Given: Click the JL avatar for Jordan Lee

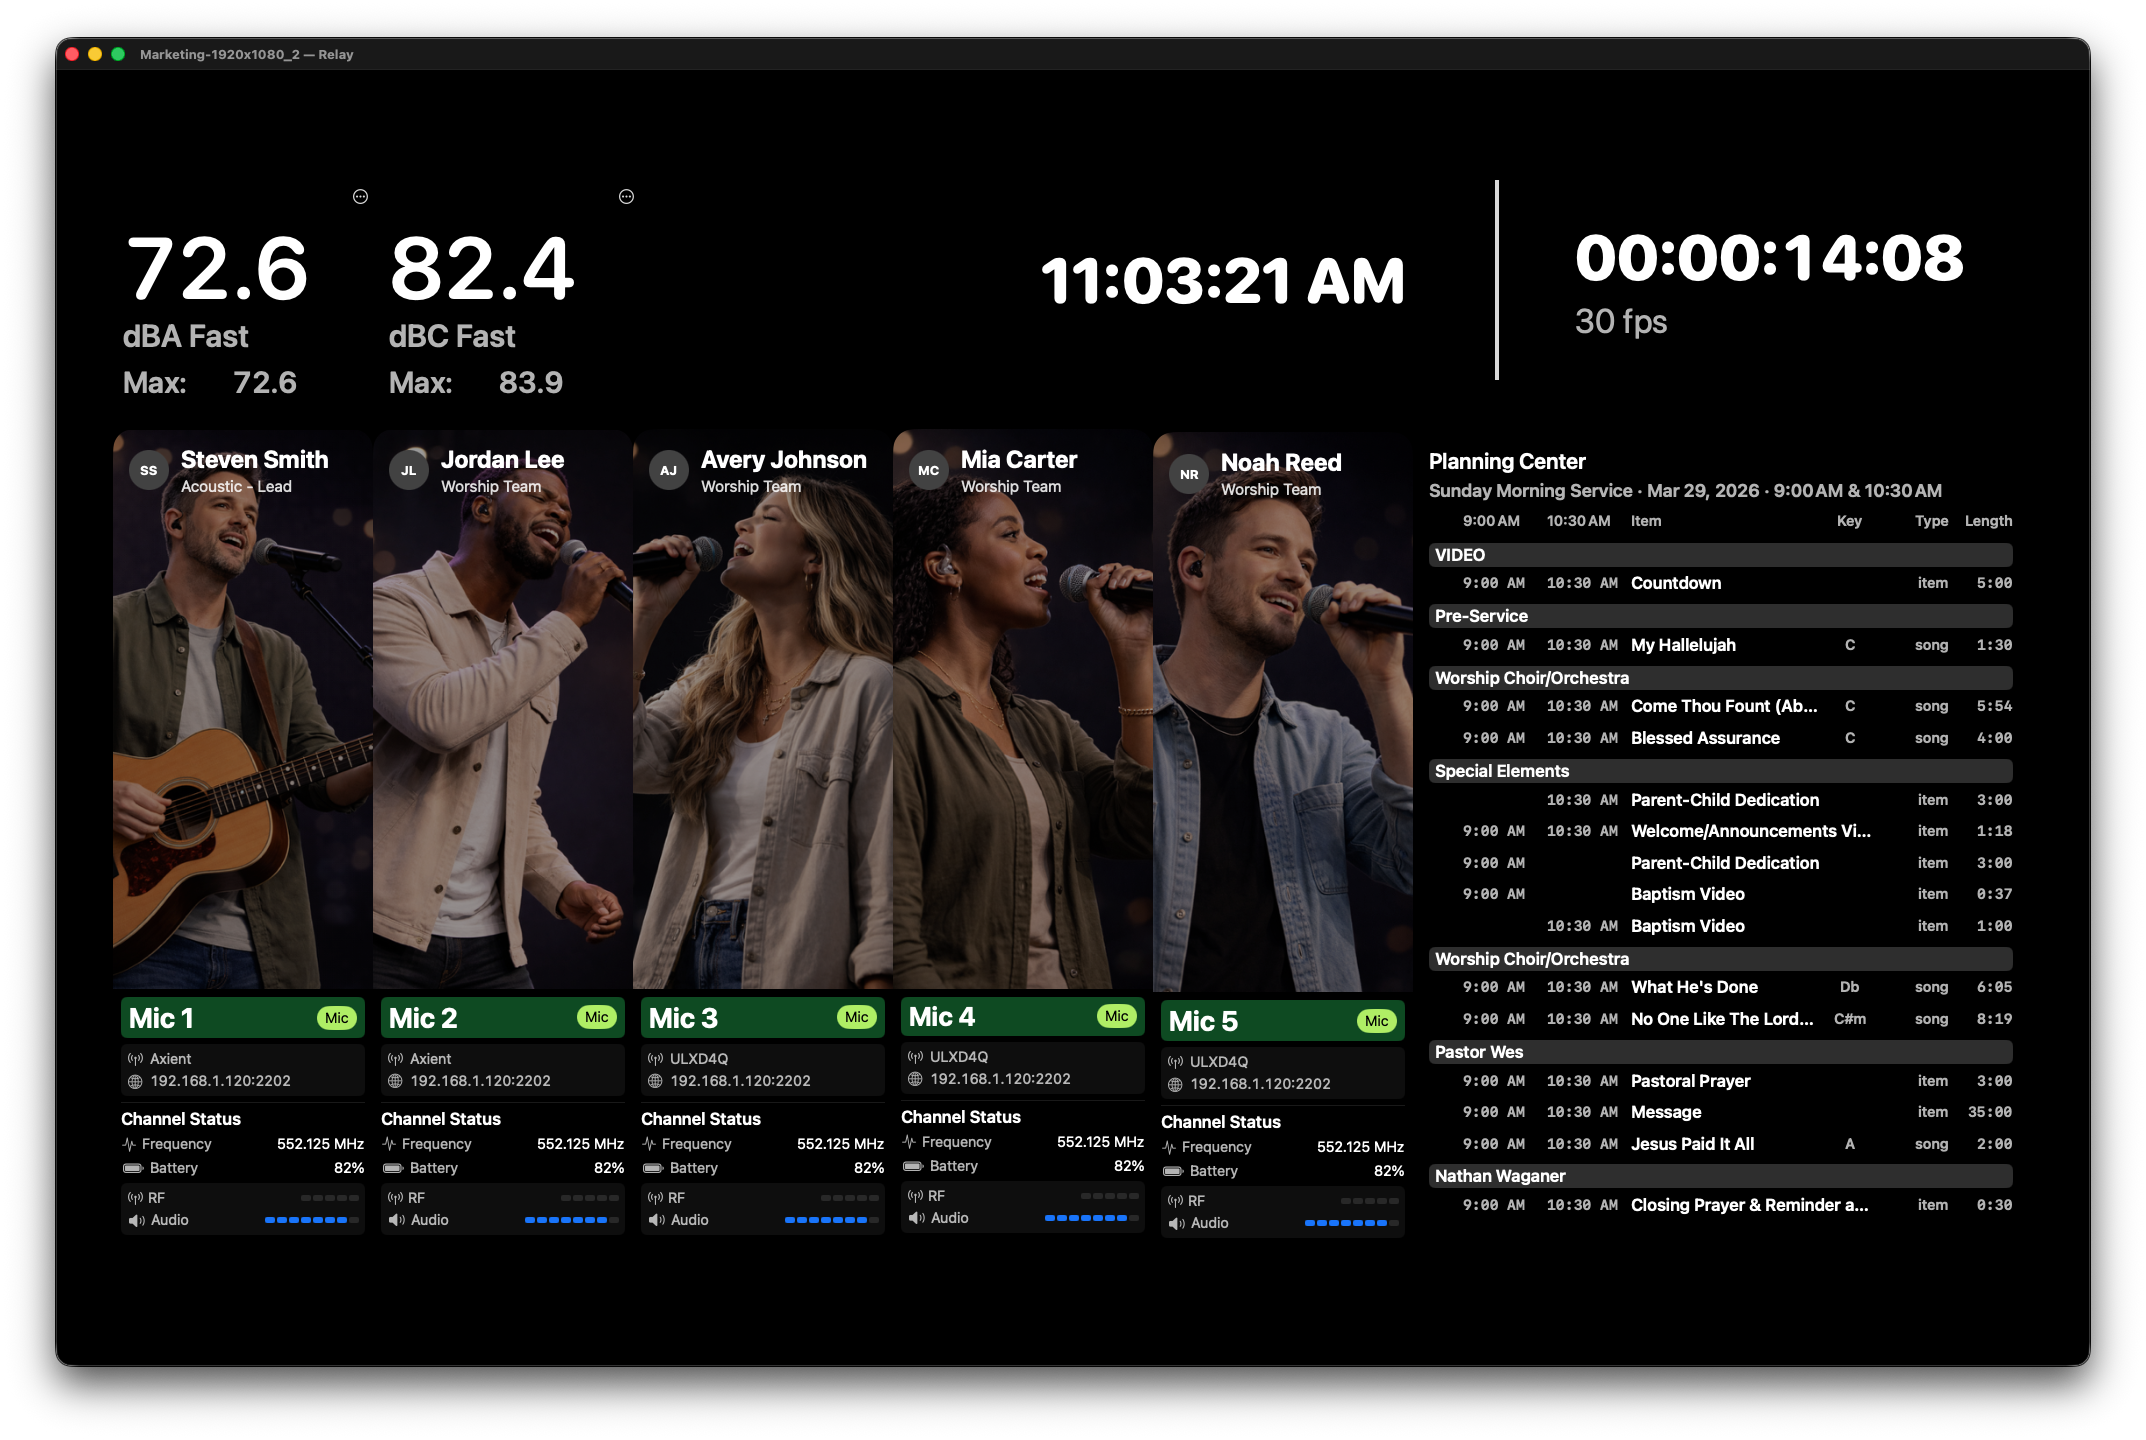Looking at the screenshot, I should pos(409,470).
